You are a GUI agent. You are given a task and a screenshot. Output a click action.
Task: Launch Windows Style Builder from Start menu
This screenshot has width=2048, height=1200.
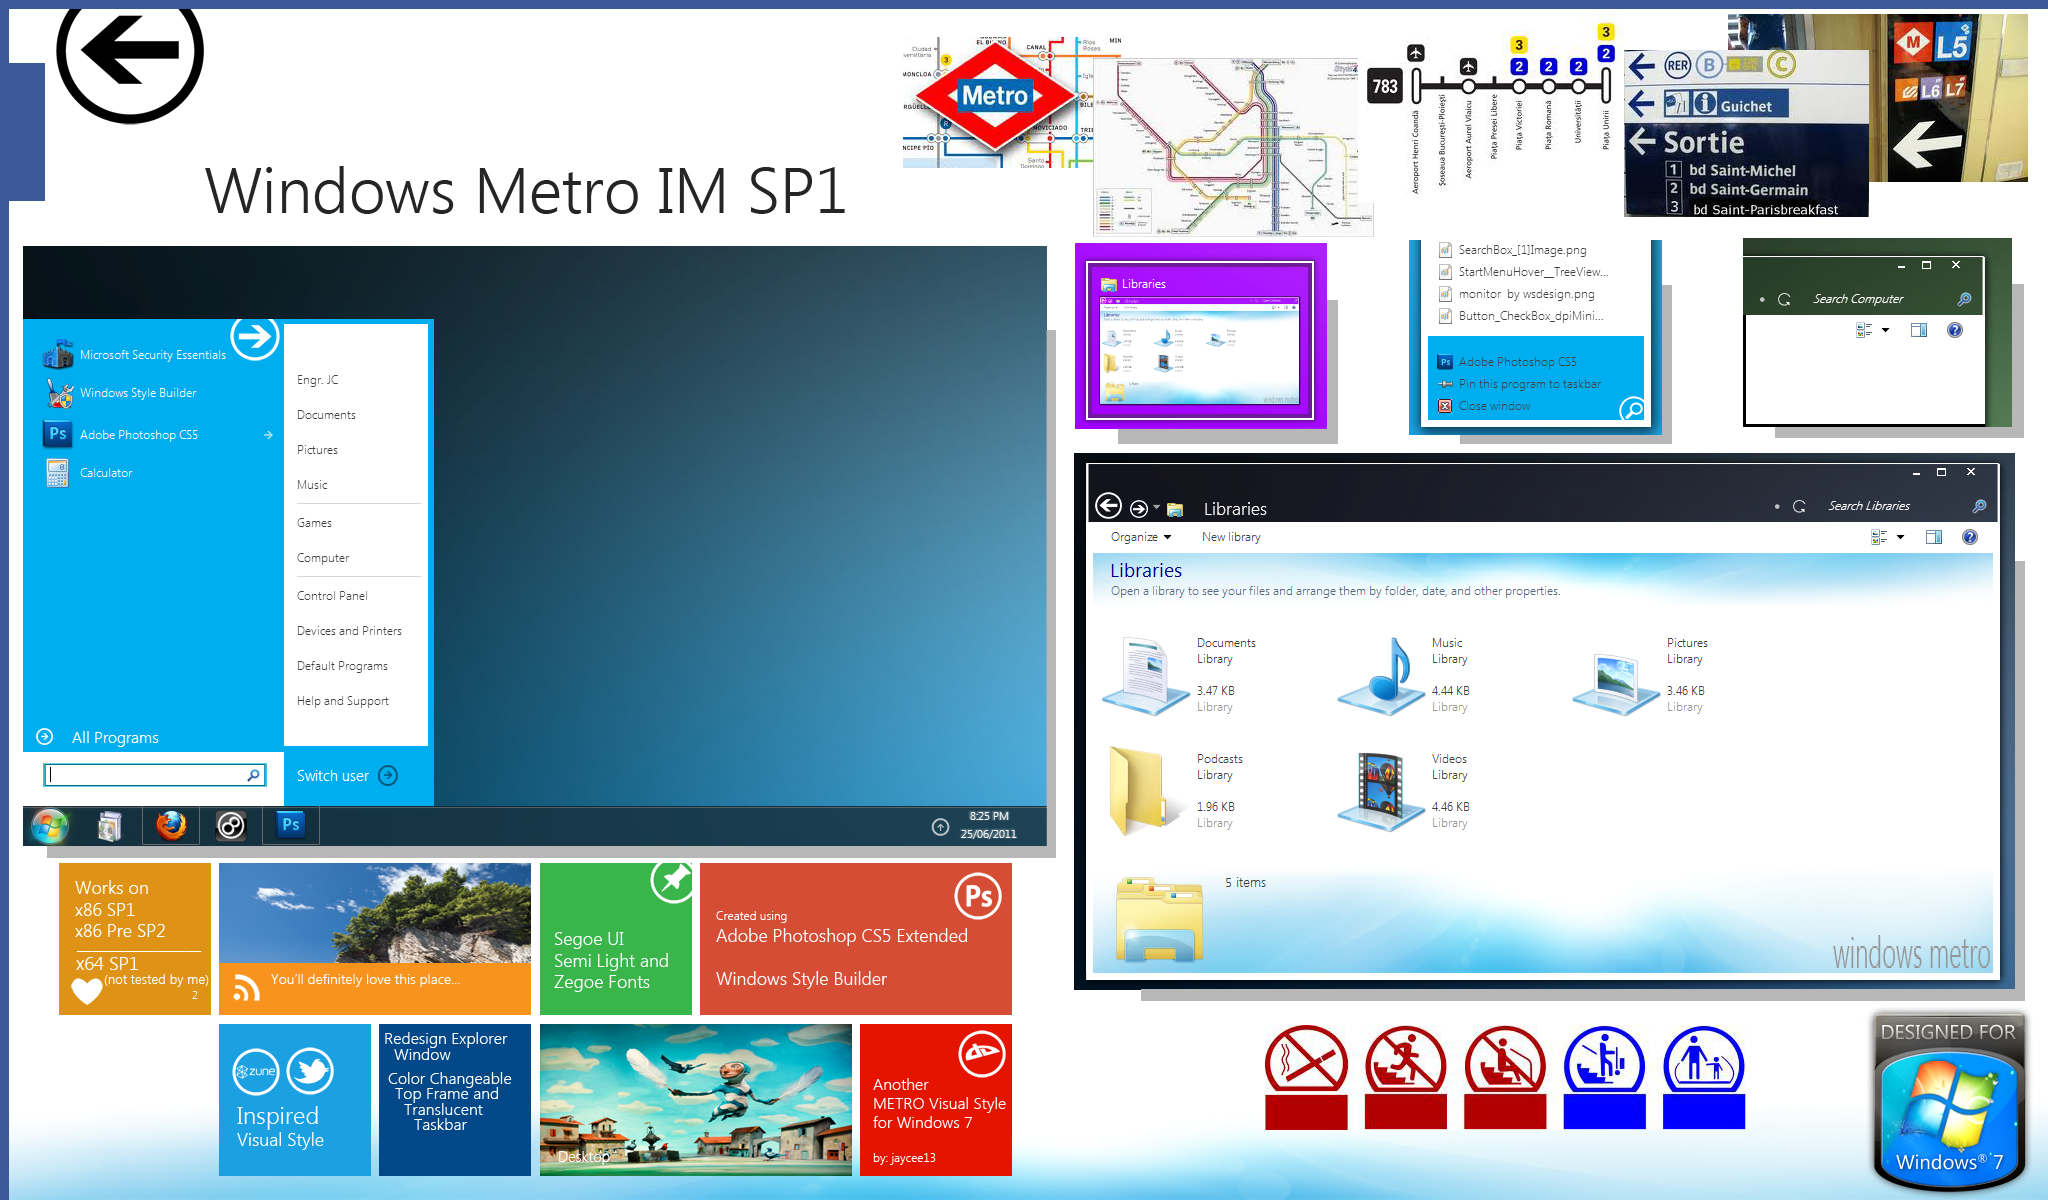(120, 393)
